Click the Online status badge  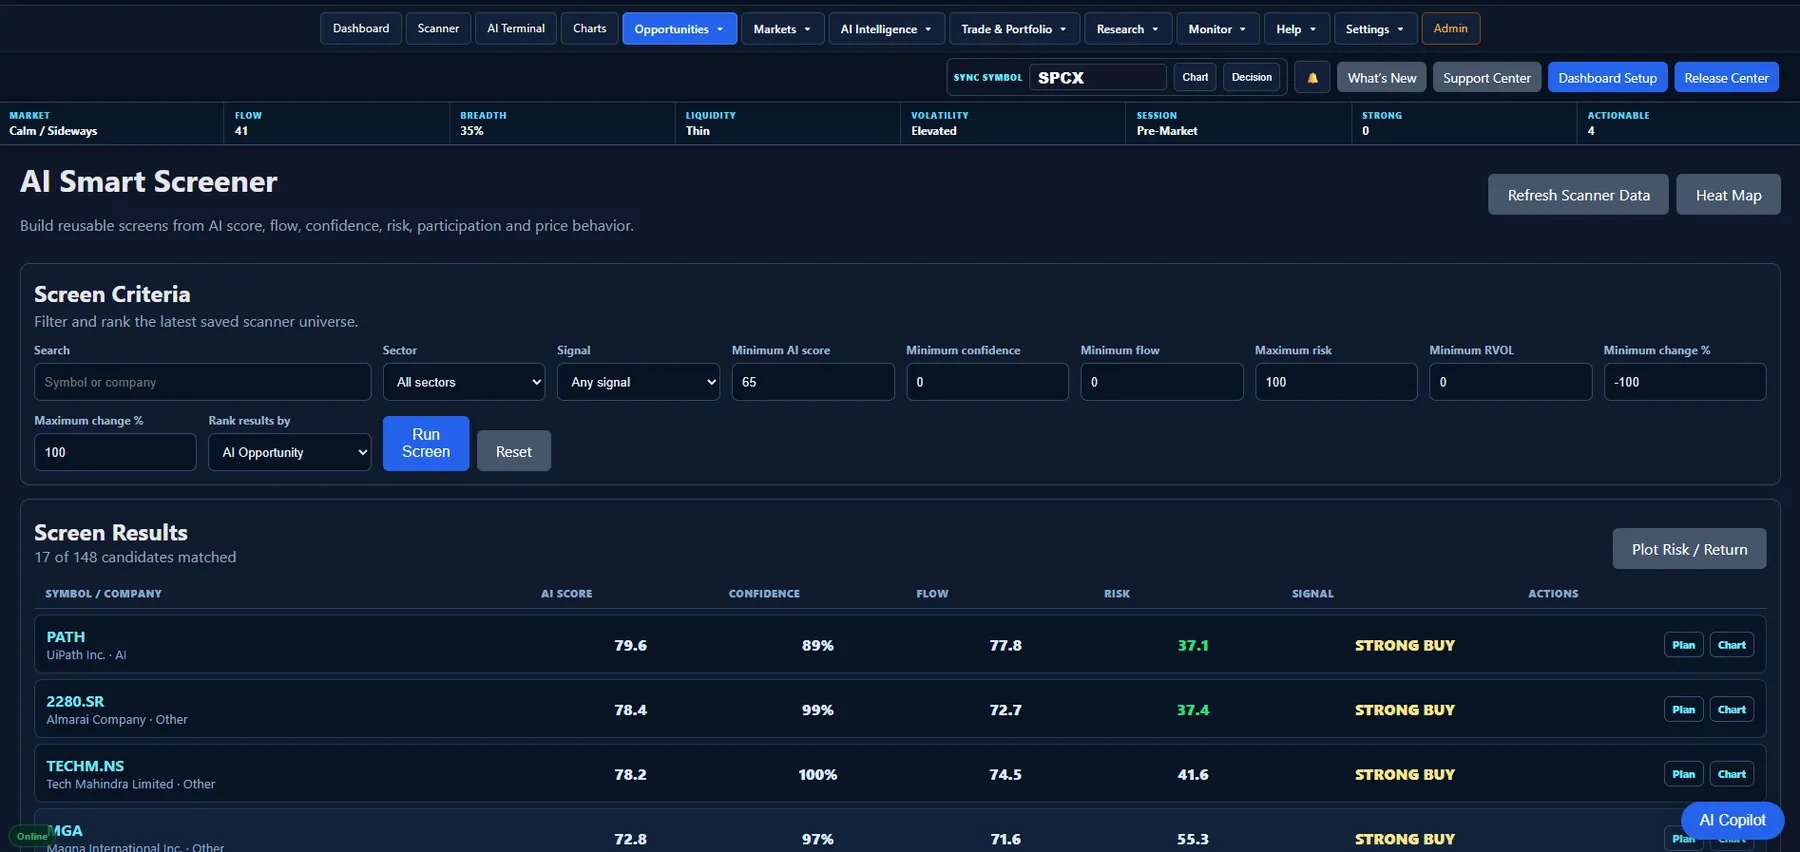click(x=30, y=836)
